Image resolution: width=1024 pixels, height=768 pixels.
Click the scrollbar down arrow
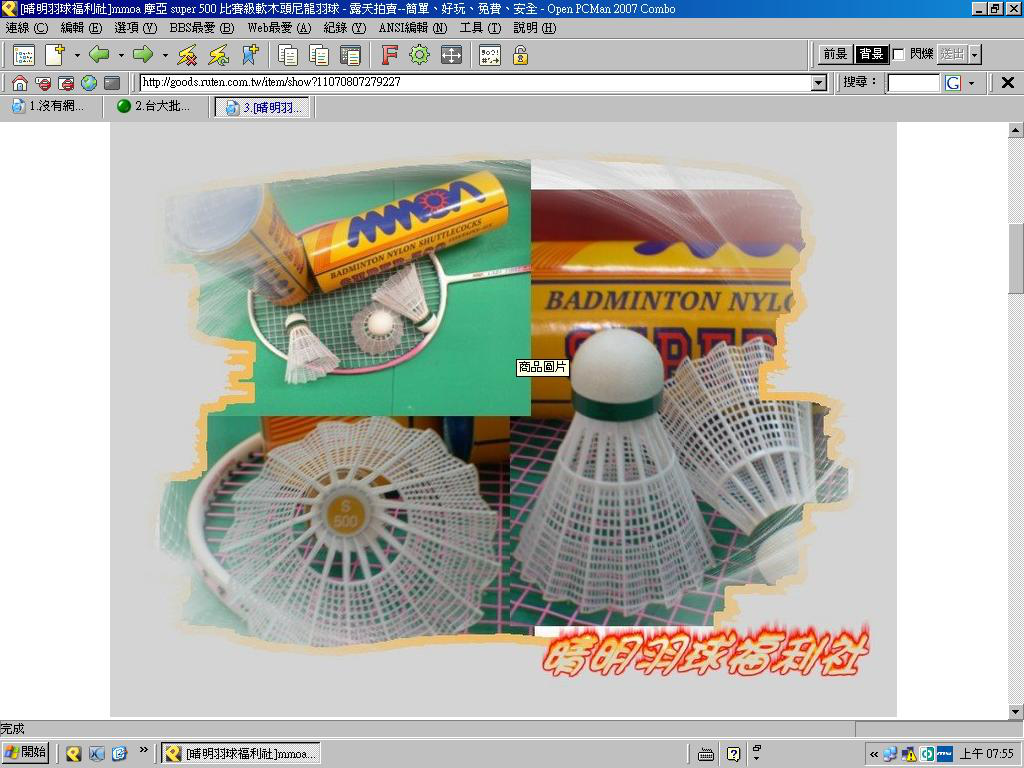(x=1016, y=712)
